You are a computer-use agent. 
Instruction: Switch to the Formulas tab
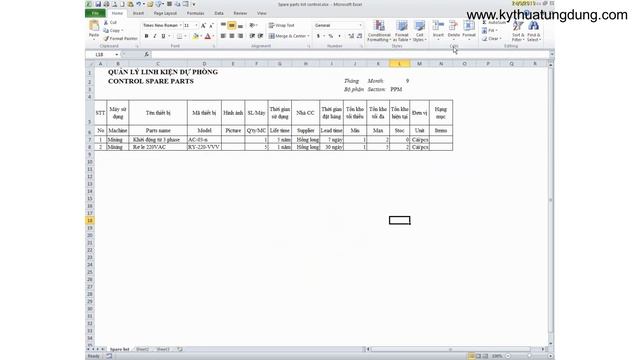click(196, 13)
